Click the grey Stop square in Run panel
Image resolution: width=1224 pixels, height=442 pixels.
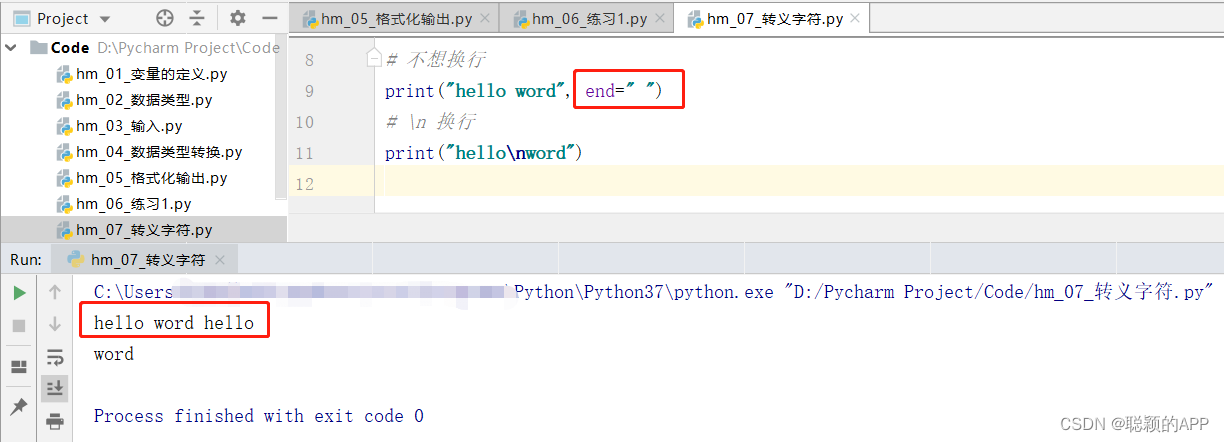point(19,325)
